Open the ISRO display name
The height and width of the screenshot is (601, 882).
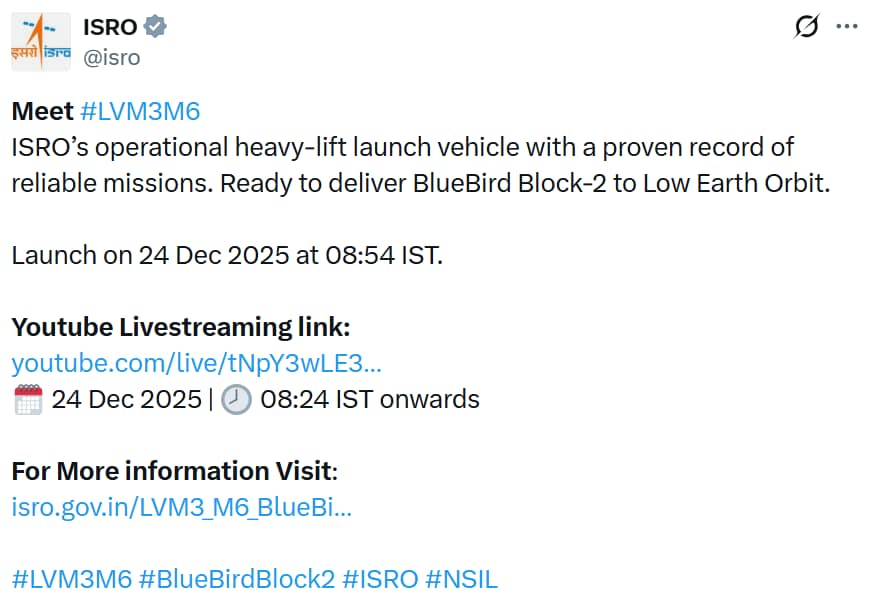[x=110, y=27]
